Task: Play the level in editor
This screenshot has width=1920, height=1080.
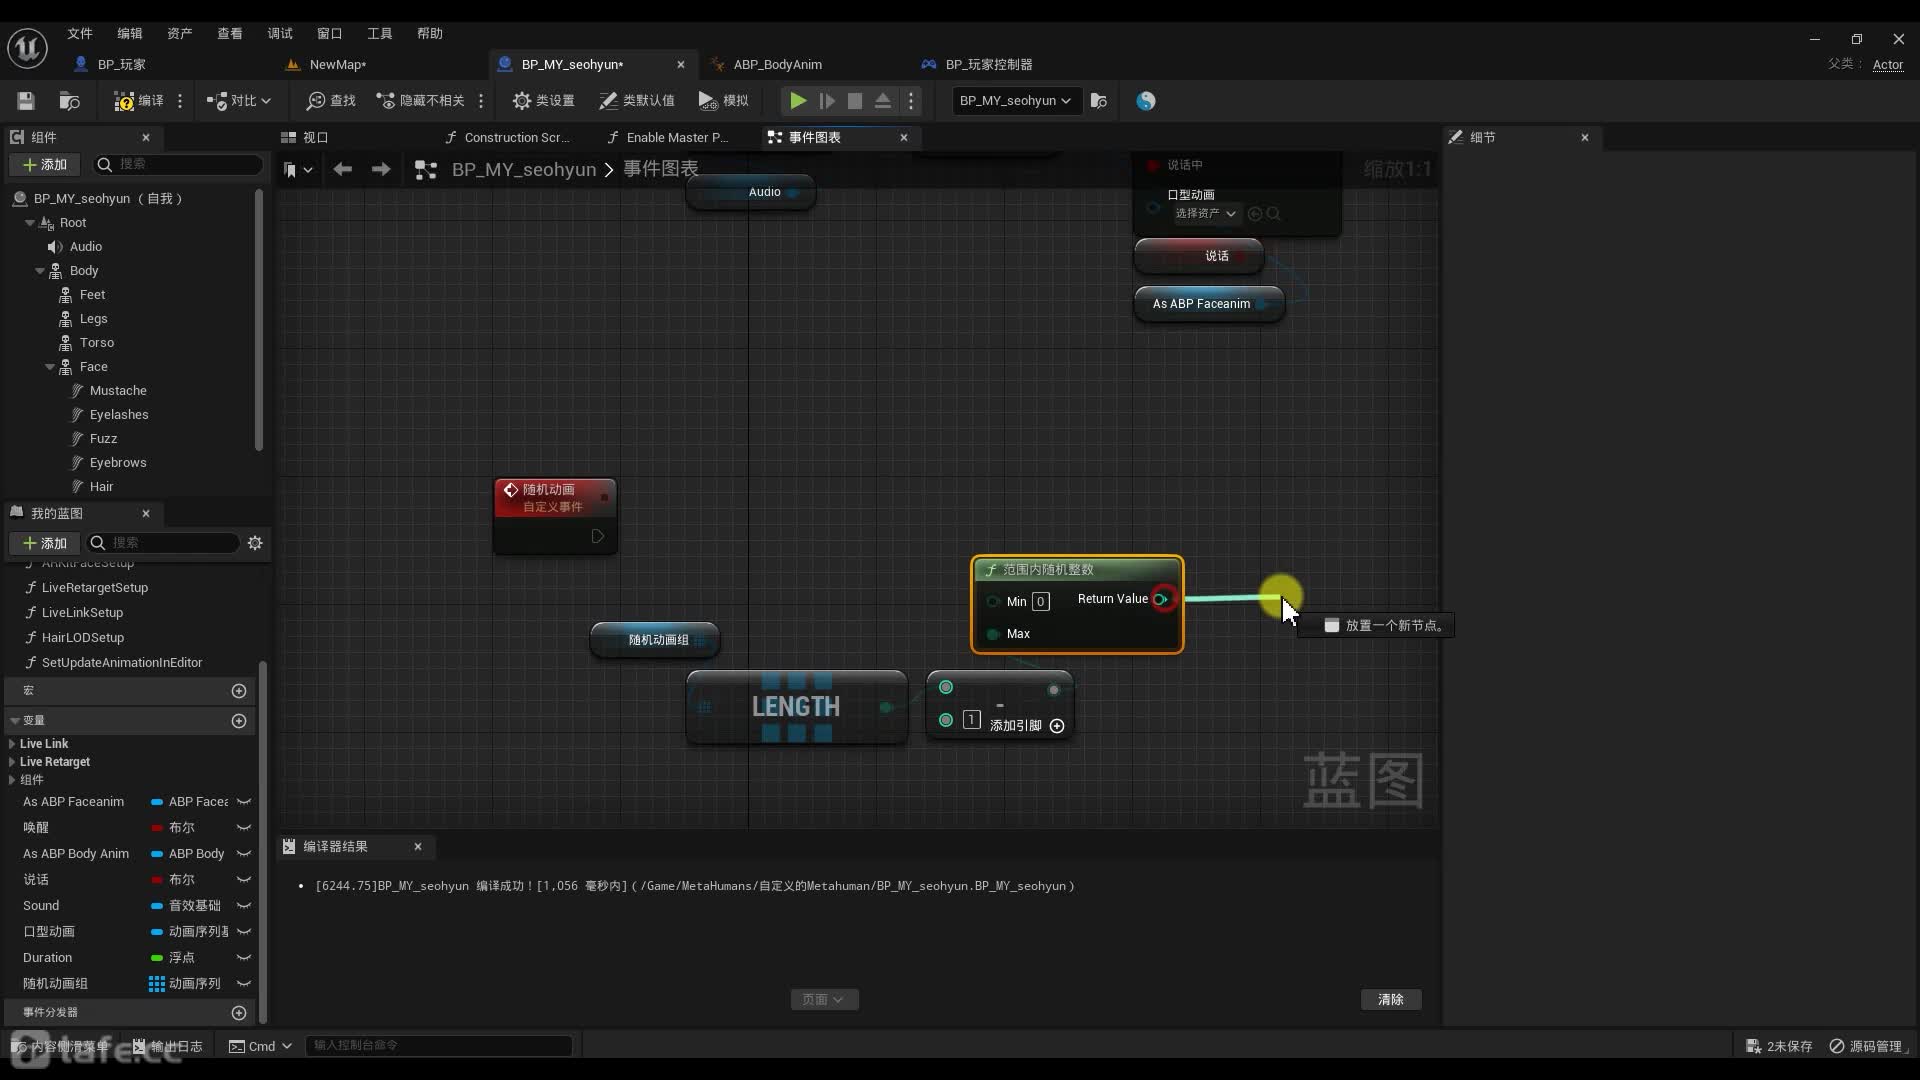Action: click(797, 101)
